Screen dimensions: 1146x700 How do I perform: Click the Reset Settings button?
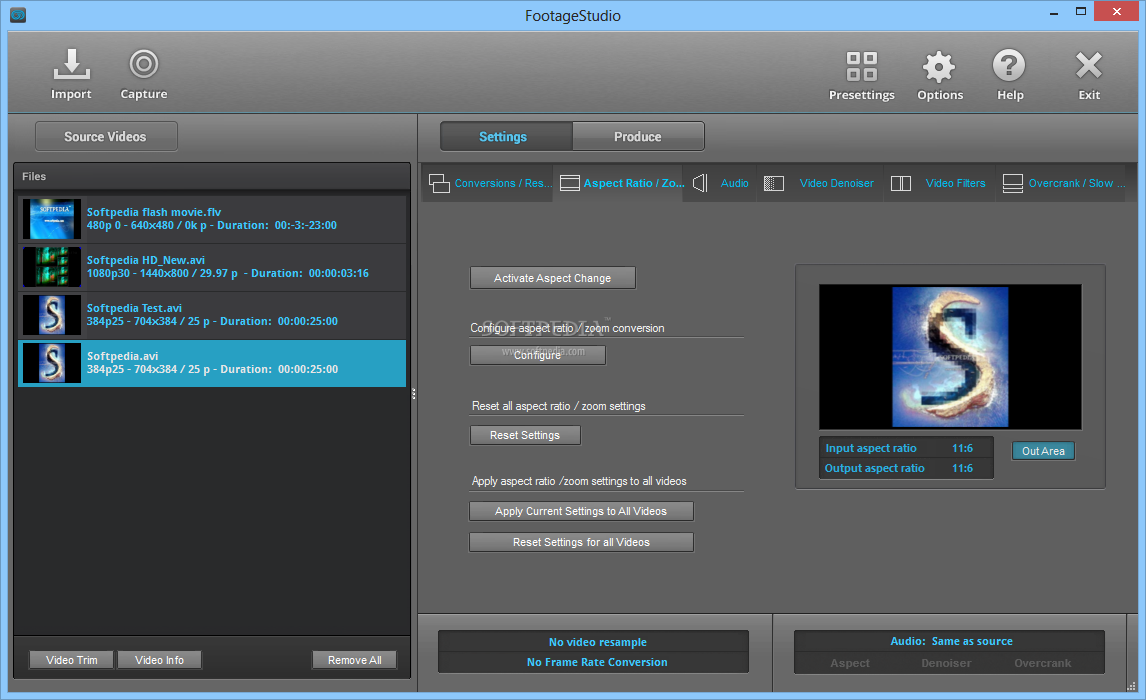pos(525,435)
